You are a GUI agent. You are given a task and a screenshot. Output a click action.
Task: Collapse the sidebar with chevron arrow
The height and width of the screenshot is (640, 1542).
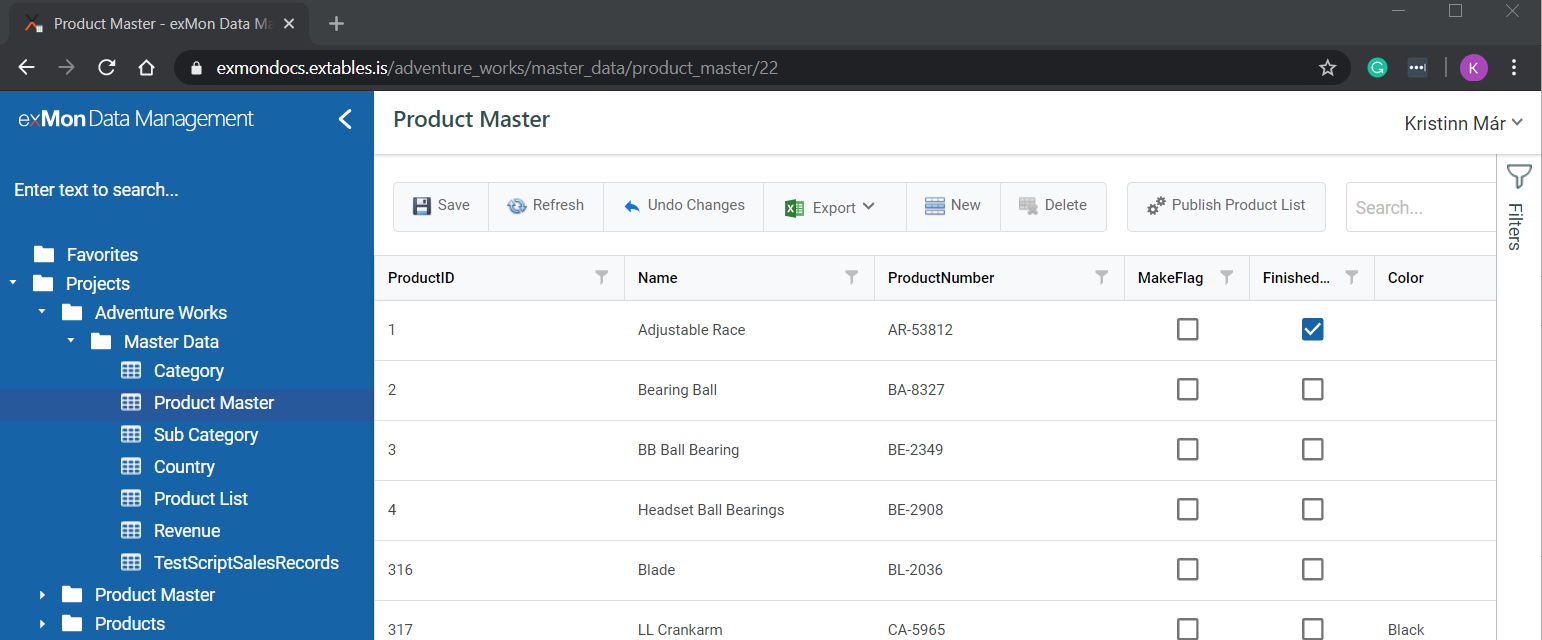345,120
